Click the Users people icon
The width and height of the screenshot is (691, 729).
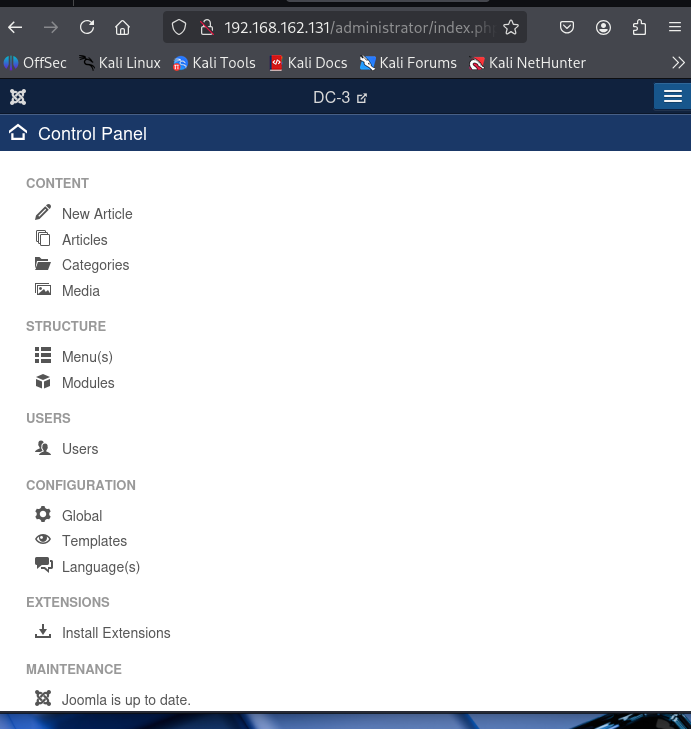pos(43,448)
